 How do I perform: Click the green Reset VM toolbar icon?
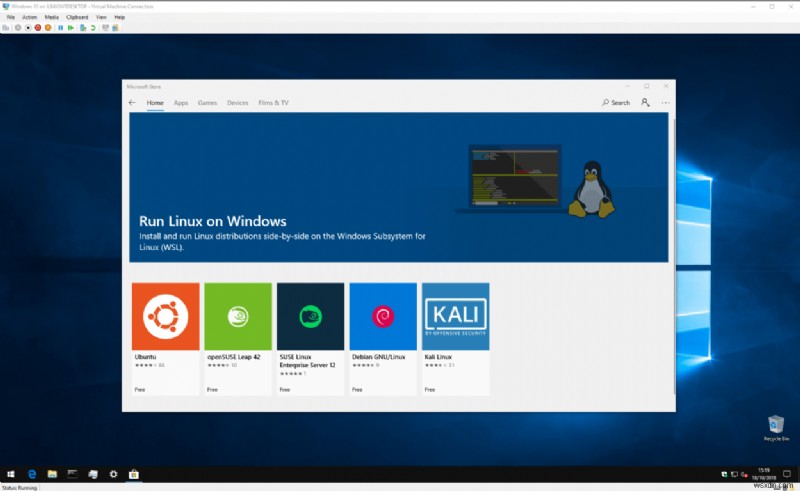(x=71, y=28)
